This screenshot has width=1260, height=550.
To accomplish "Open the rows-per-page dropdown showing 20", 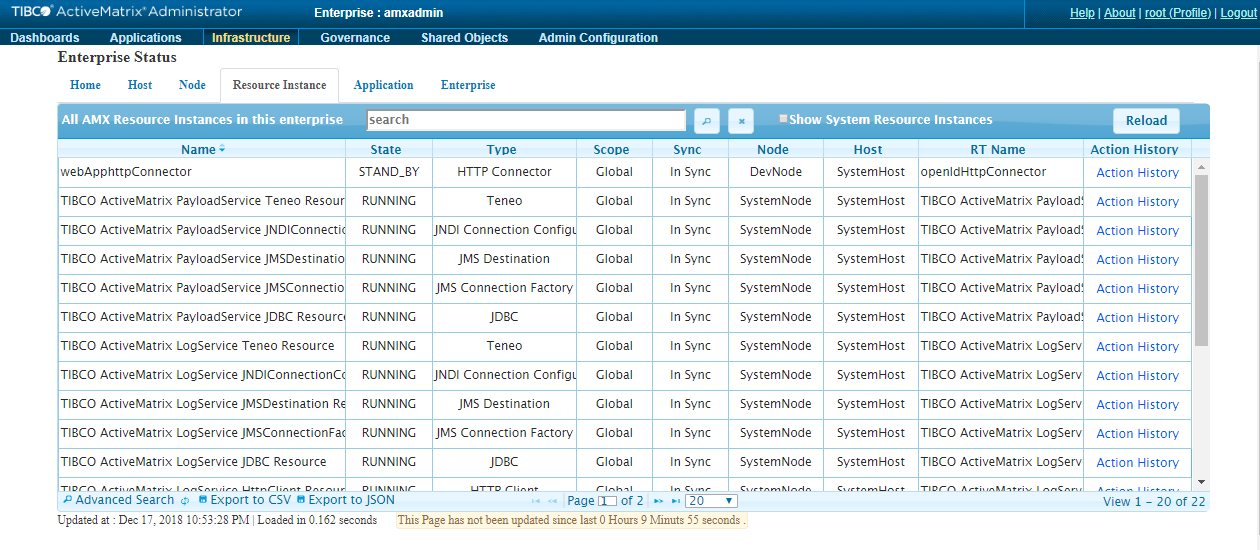I will (711, 501).
